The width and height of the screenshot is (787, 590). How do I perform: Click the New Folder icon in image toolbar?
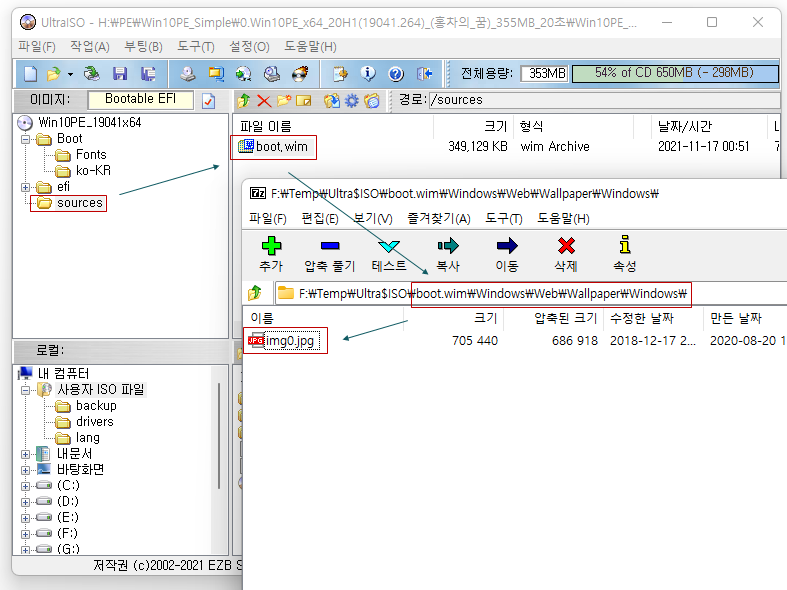pos(284,100)
